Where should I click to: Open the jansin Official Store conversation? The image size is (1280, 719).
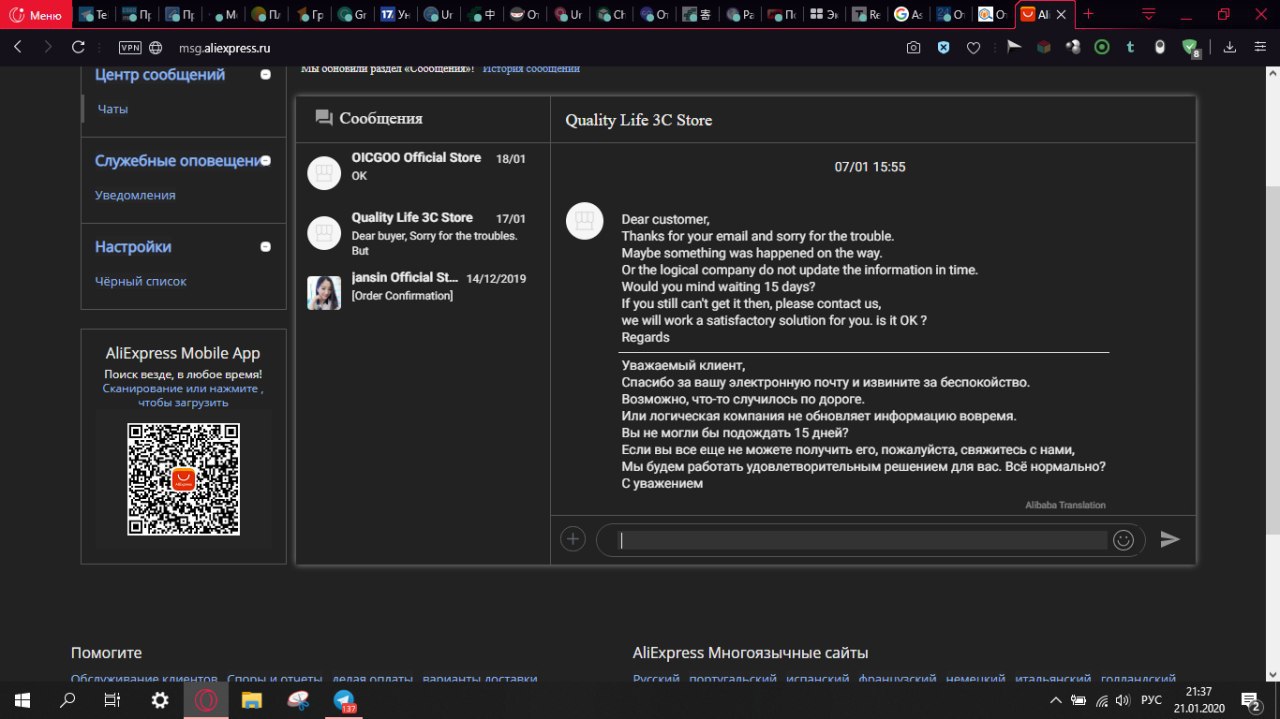pyautogui.click(x=423, y=292)
